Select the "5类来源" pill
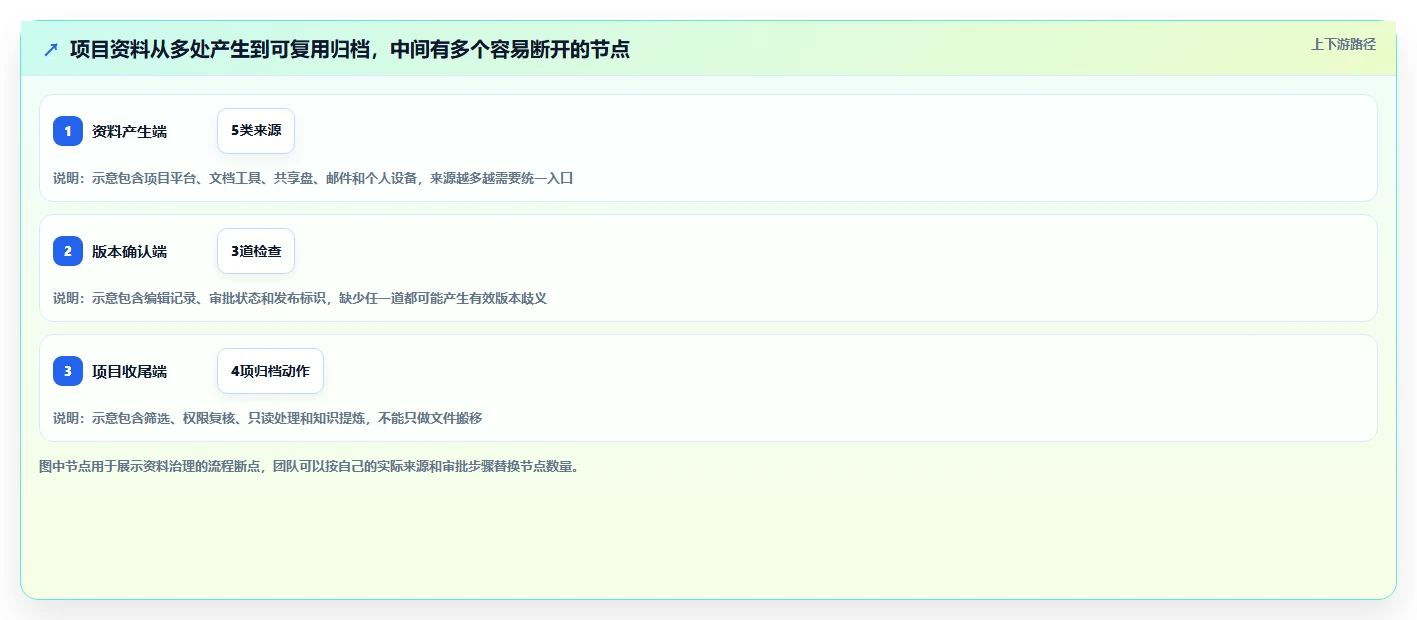Screen dimensions: 1417x620 click(256, 131)
